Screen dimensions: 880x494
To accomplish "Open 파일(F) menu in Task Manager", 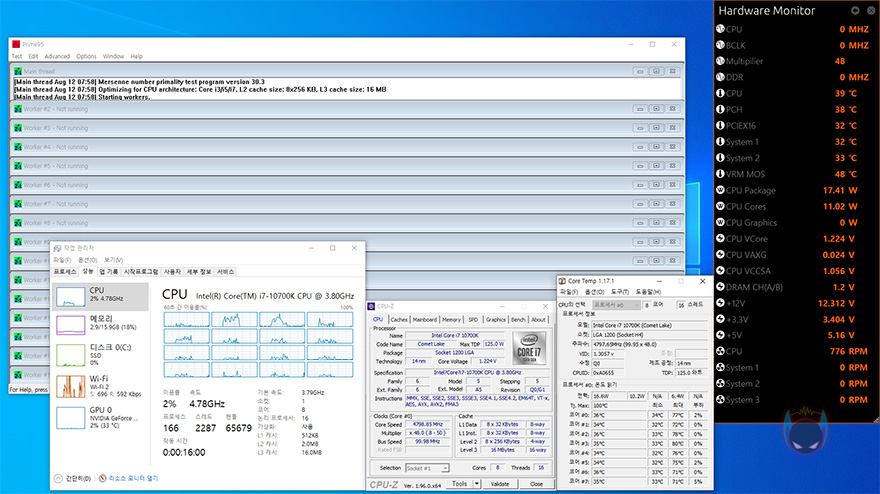I will [x=62, y=260].
